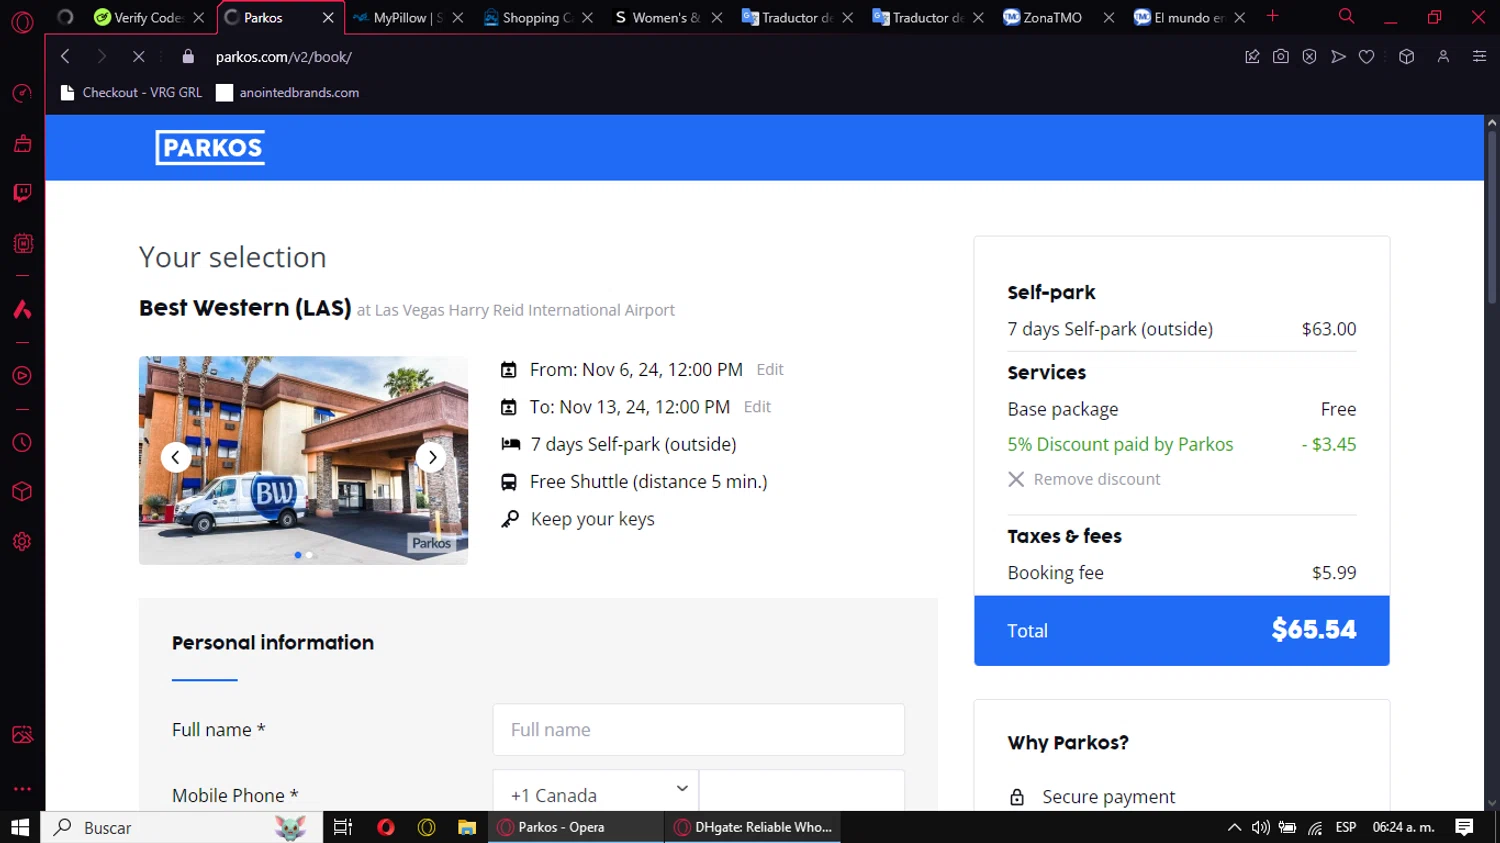The image size is (1500, 843).
Task: Remove the 5% discount
Action: click(1084, 479)
